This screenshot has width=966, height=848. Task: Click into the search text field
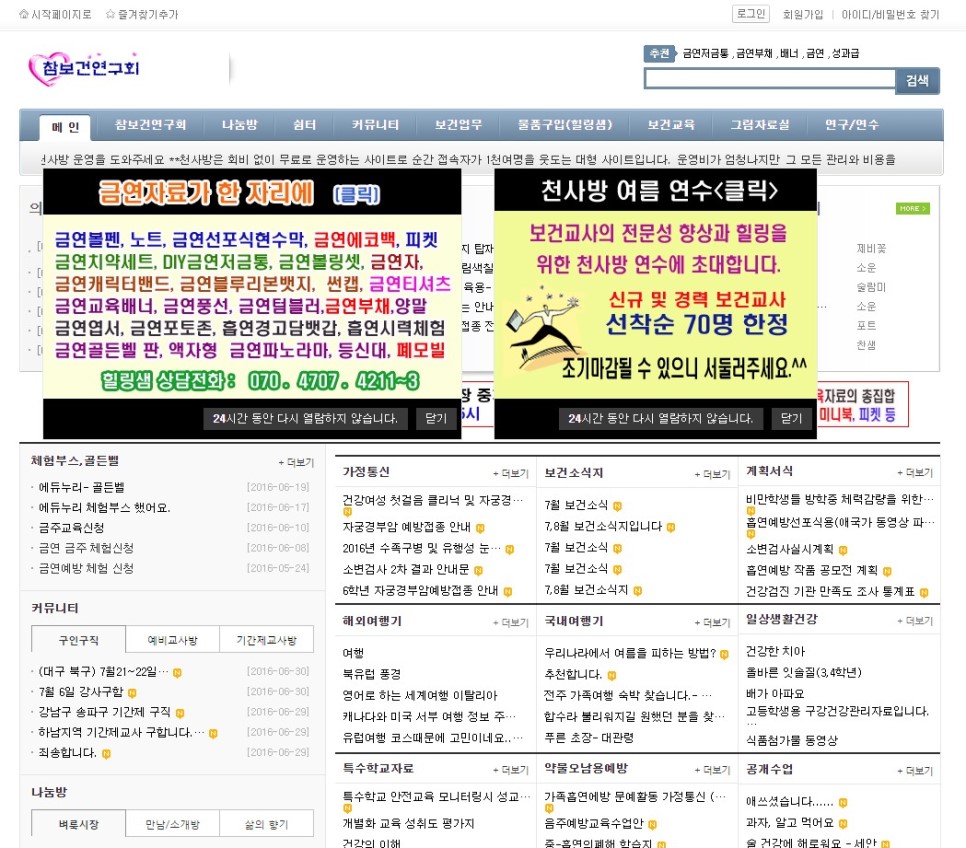pos(768,80)
